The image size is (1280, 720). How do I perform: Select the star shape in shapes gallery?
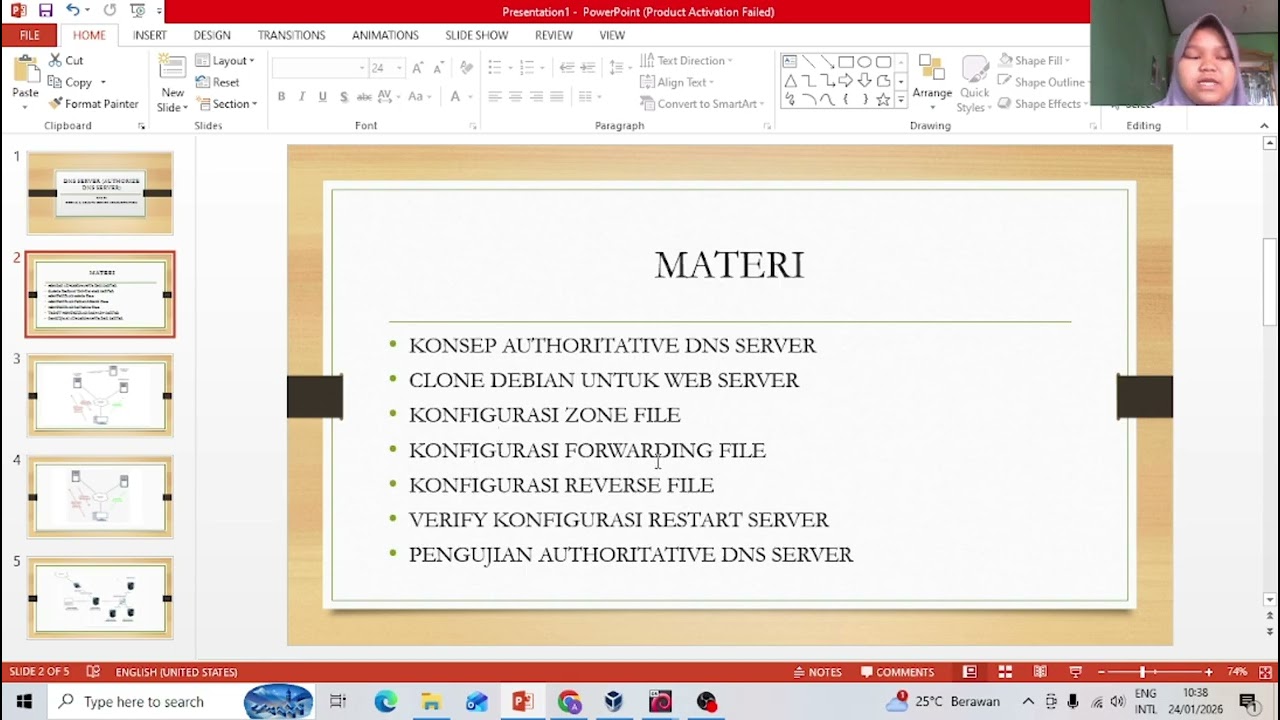[x=883, y=100]
